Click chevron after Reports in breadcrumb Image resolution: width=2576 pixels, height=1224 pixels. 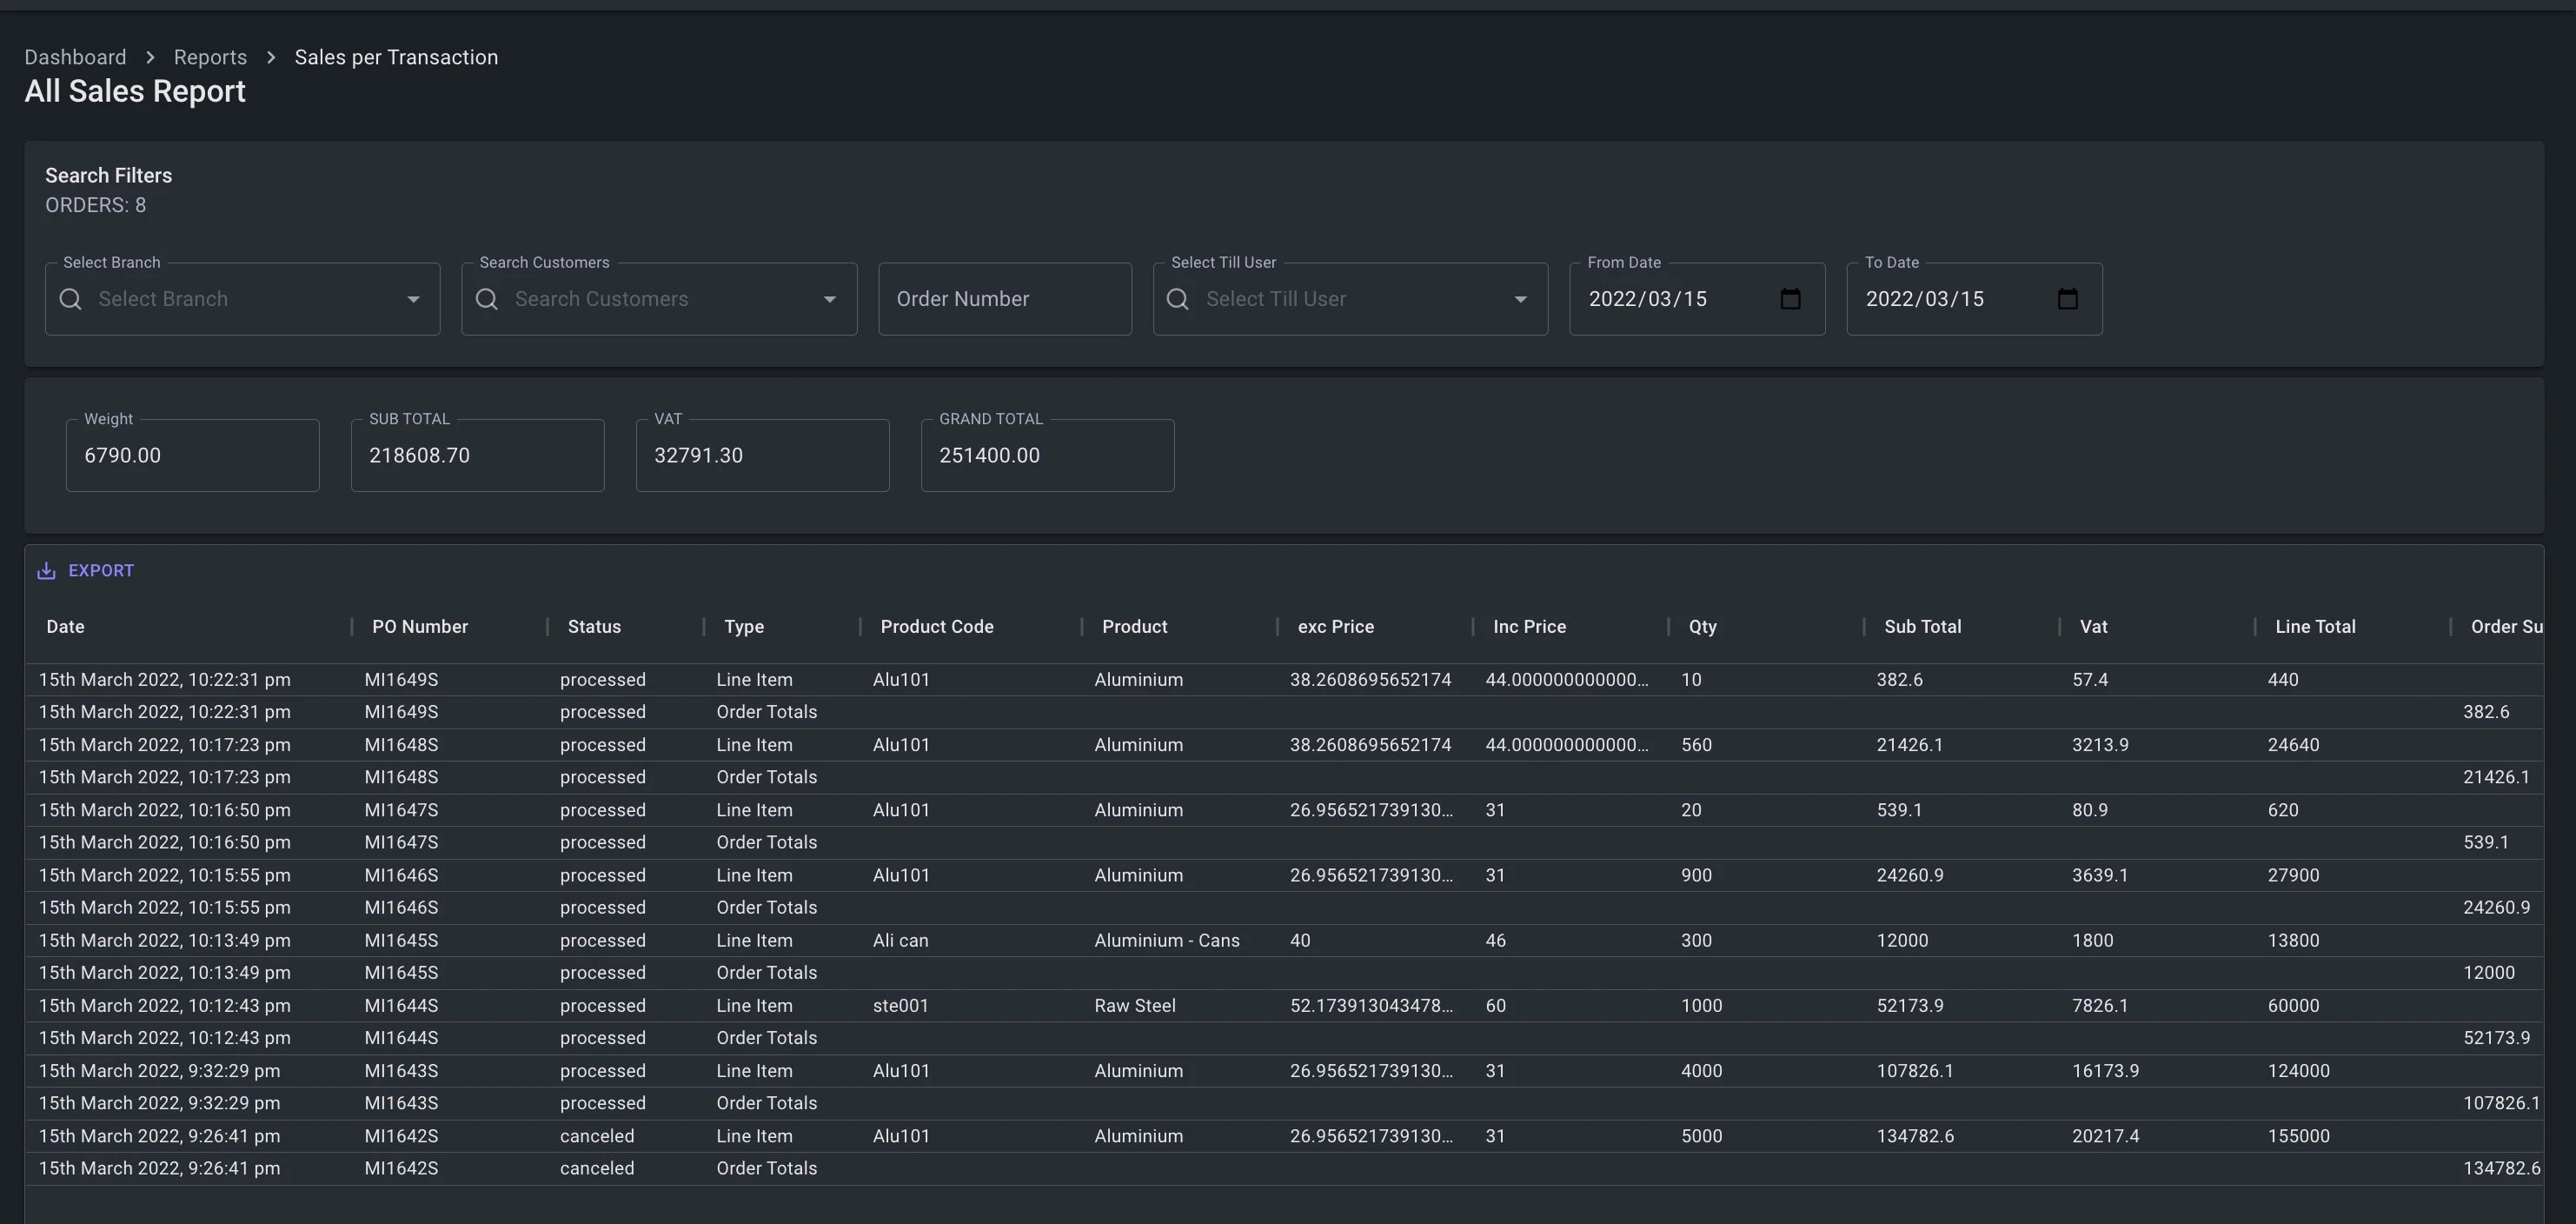[x=271, y=58]
